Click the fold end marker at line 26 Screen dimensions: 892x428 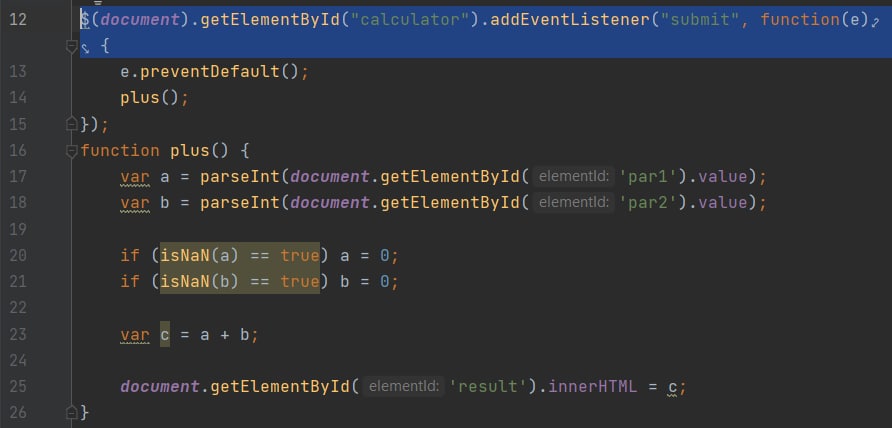(72, 412)
